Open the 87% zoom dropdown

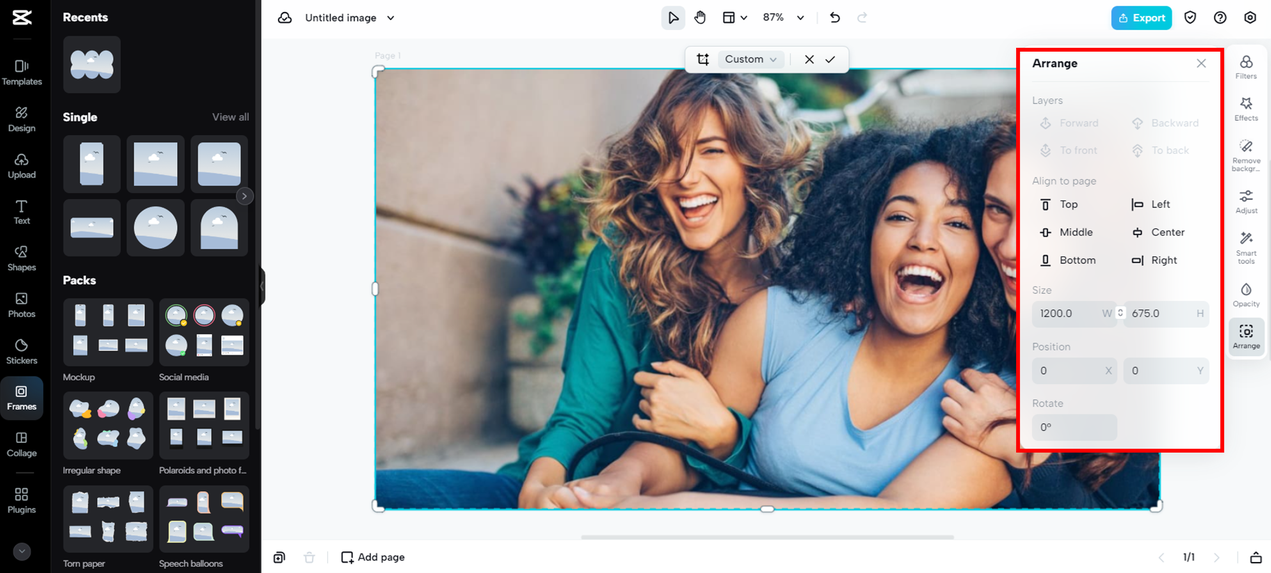[783, 18]
